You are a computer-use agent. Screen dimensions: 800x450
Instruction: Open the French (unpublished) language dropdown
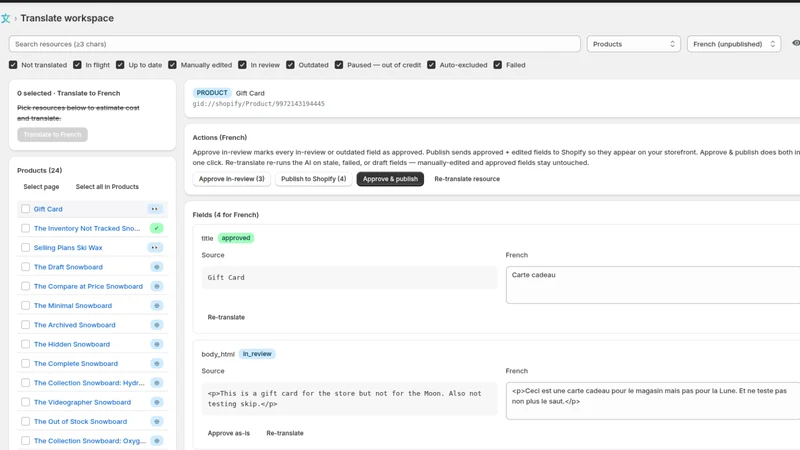pos(734,44)
